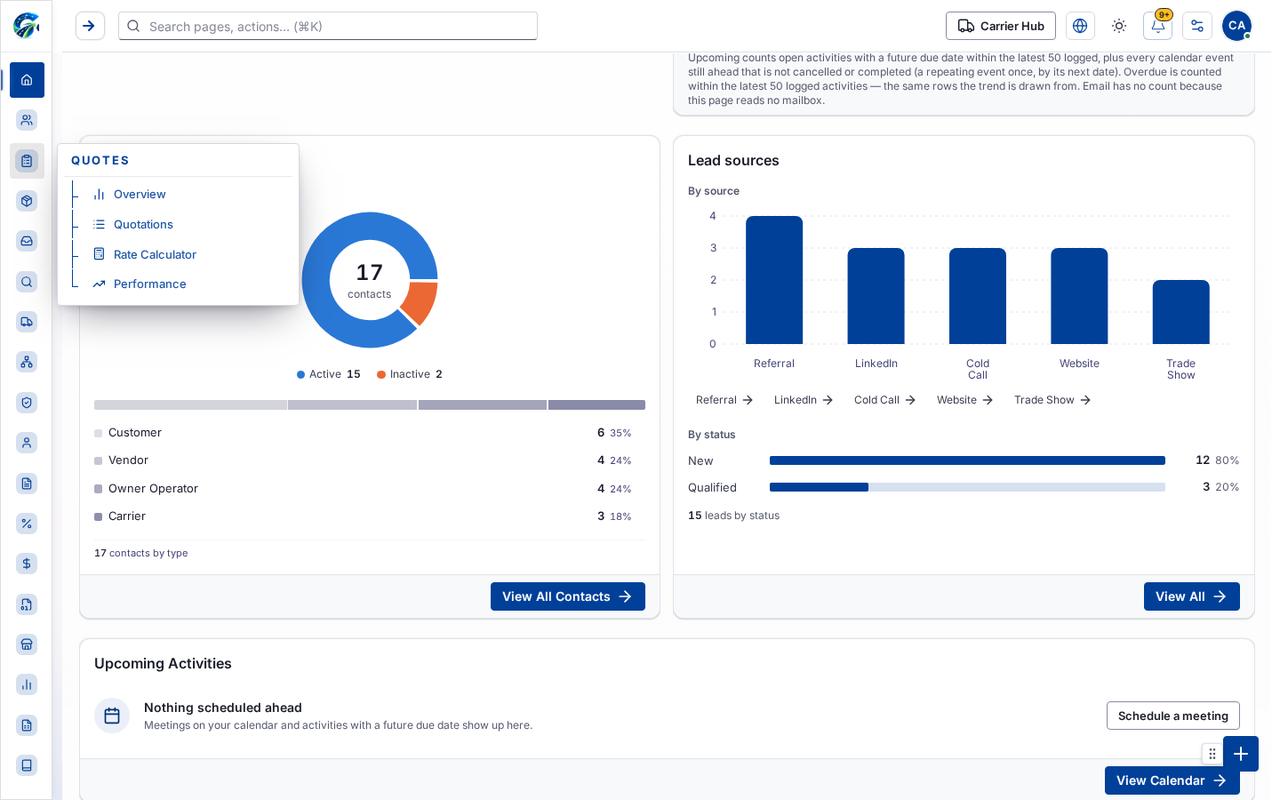
Task: Open the globe language selector
Action: [x=1080, y=26]
